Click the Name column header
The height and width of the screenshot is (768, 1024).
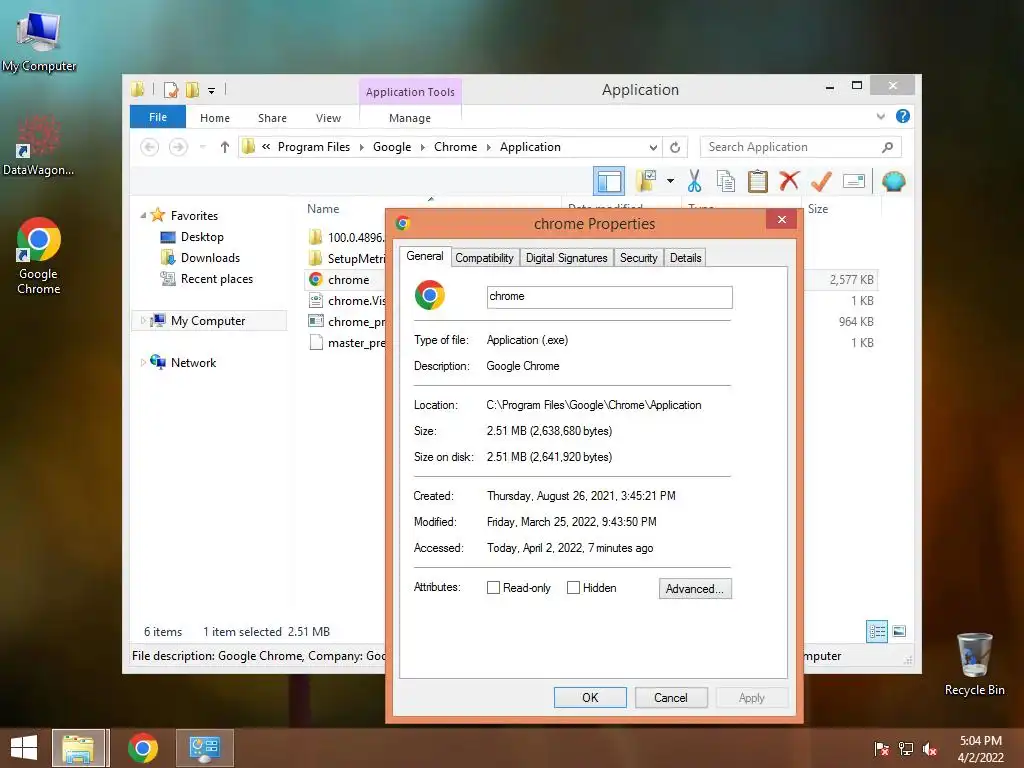[323, 209]
